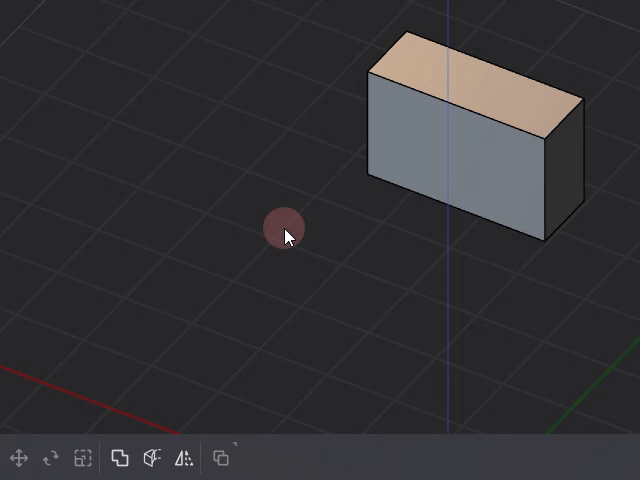Click the box's top-left back corner vertex
Viewport: 640px width, 480px height.
tap(407, 32)
